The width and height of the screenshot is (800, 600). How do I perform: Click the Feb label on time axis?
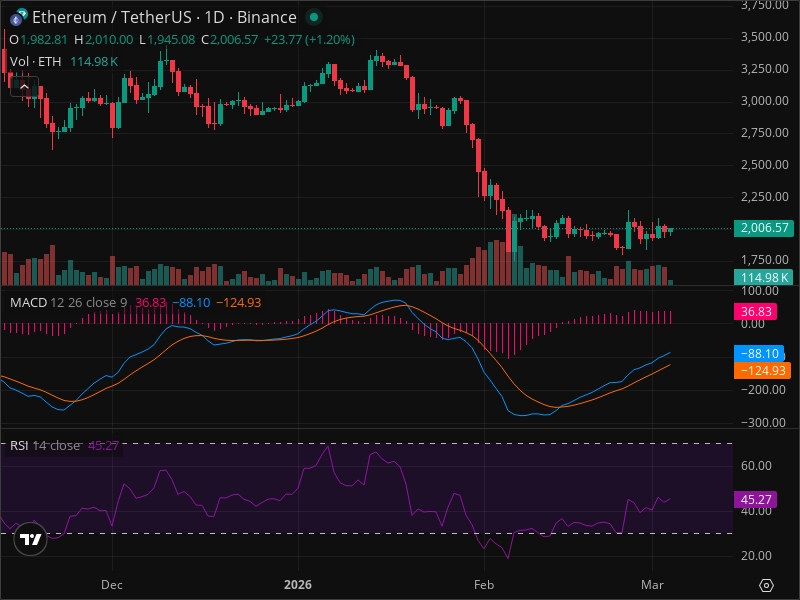pyautogui.click(x=484, y=585)
